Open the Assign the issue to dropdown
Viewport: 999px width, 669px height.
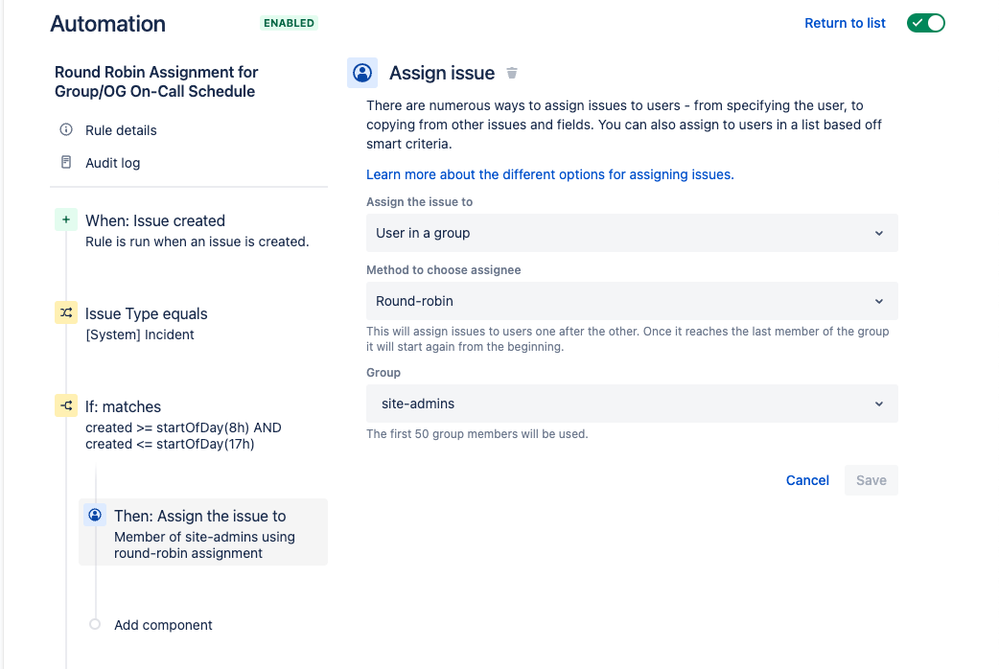click(631, 233)
